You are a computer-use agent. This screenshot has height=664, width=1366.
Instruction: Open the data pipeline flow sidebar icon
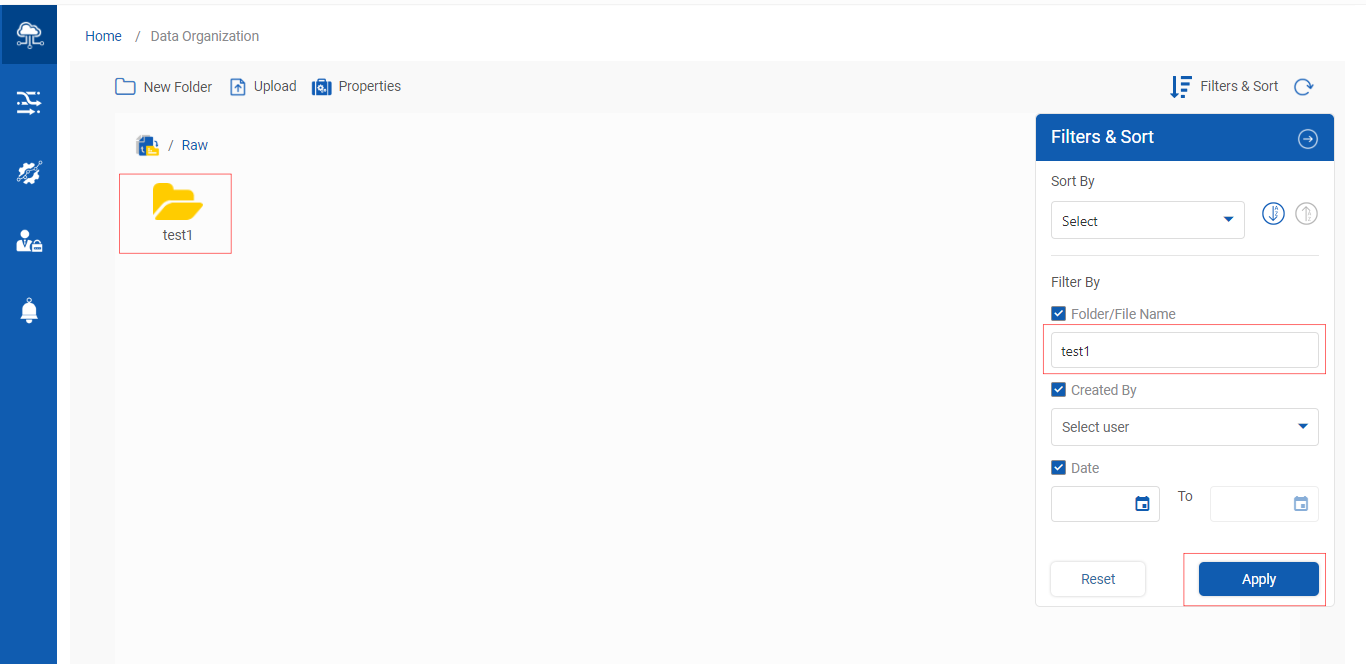[x=29, y=102]
